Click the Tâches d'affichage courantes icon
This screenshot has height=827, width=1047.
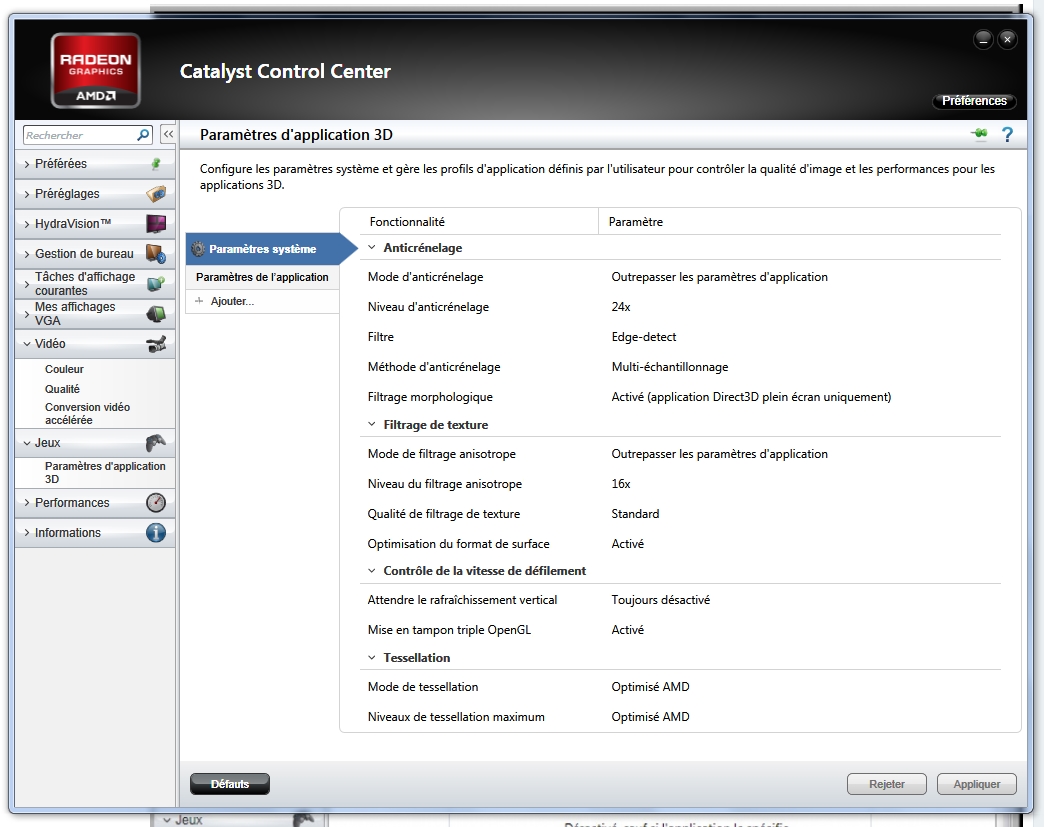[156, 284]
